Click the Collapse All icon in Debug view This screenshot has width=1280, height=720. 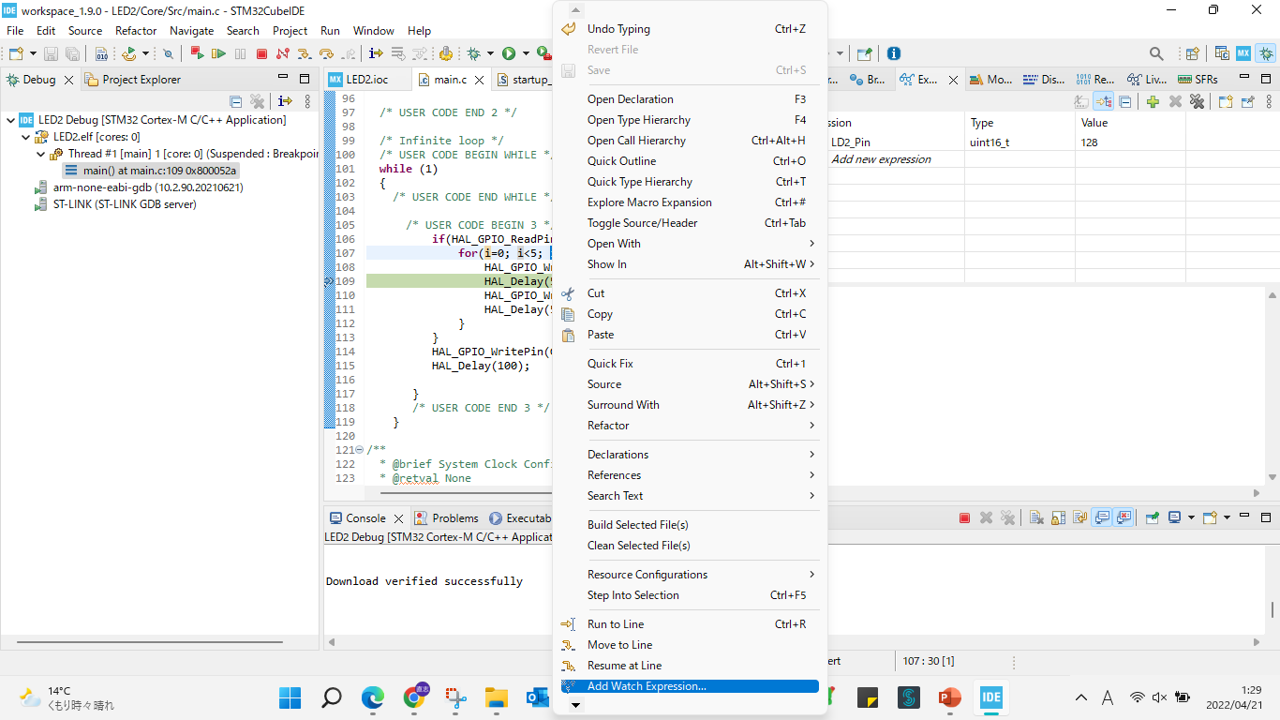pos(236,101)
